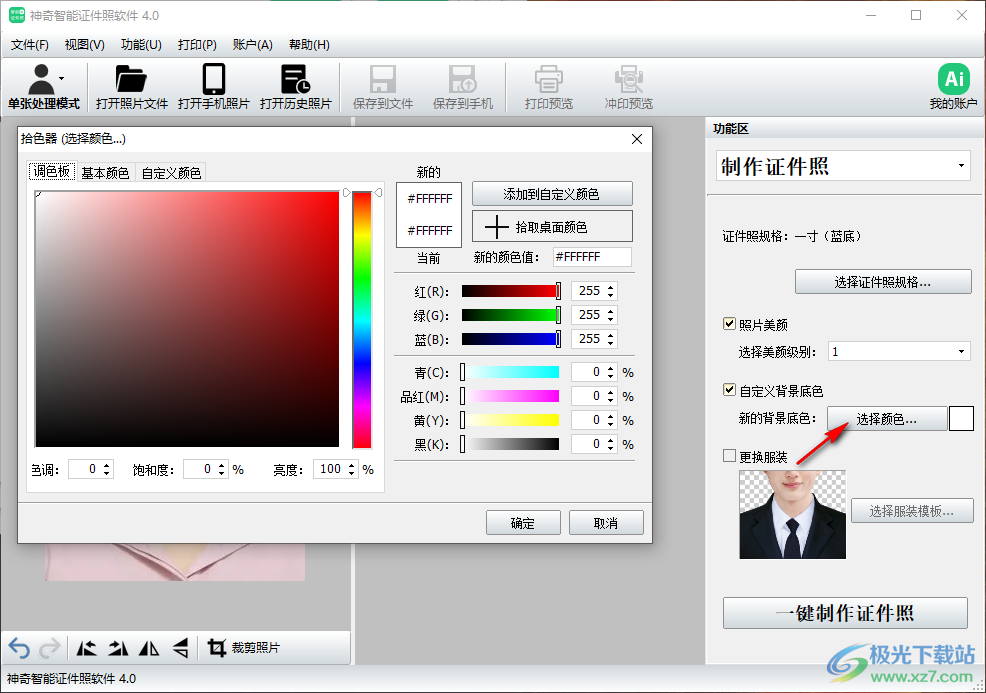The width and height of the screenshot is (986, 693).
Task: Click the green (G) value stepper arrows
Action: click(611, 314)
